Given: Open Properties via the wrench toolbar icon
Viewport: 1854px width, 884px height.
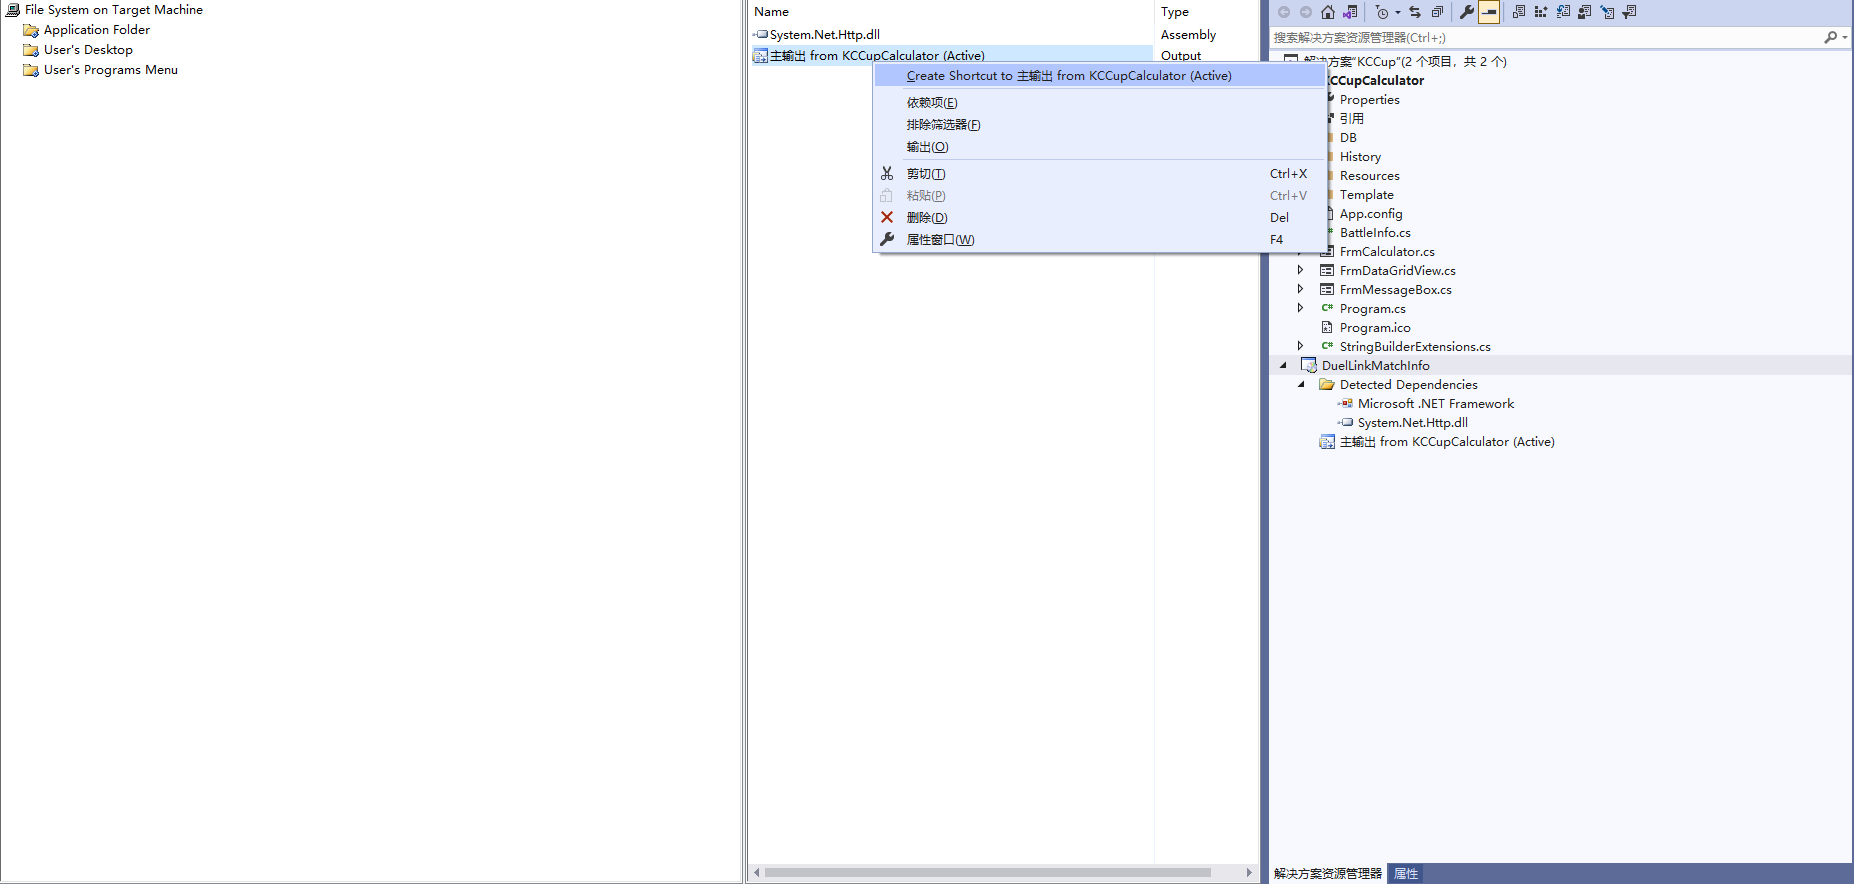Looking at the screenshot, I should 1467,12.
